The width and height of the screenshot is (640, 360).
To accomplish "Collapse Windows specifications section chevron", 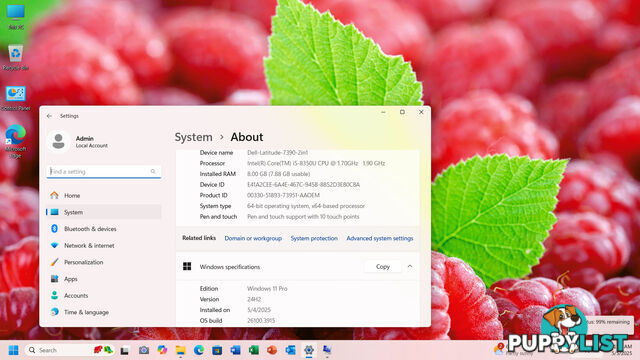I will coord(410,267).
